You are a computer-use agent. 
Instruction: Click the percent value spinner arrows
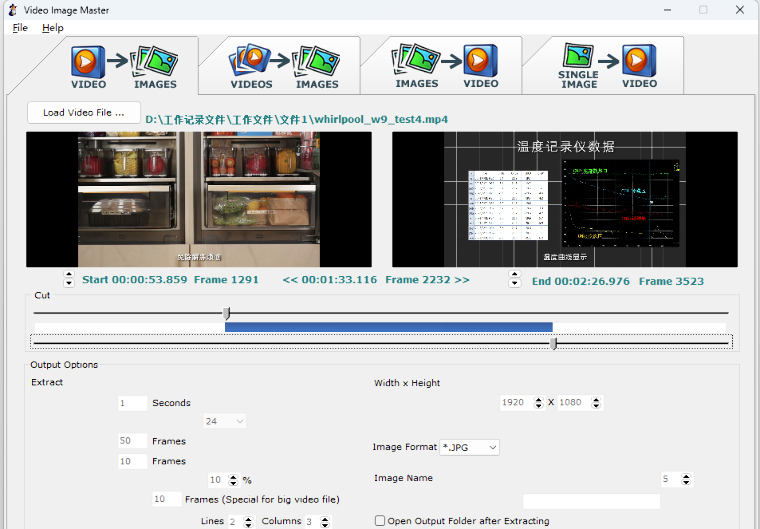pyautogui.click(x=233, y=480)
